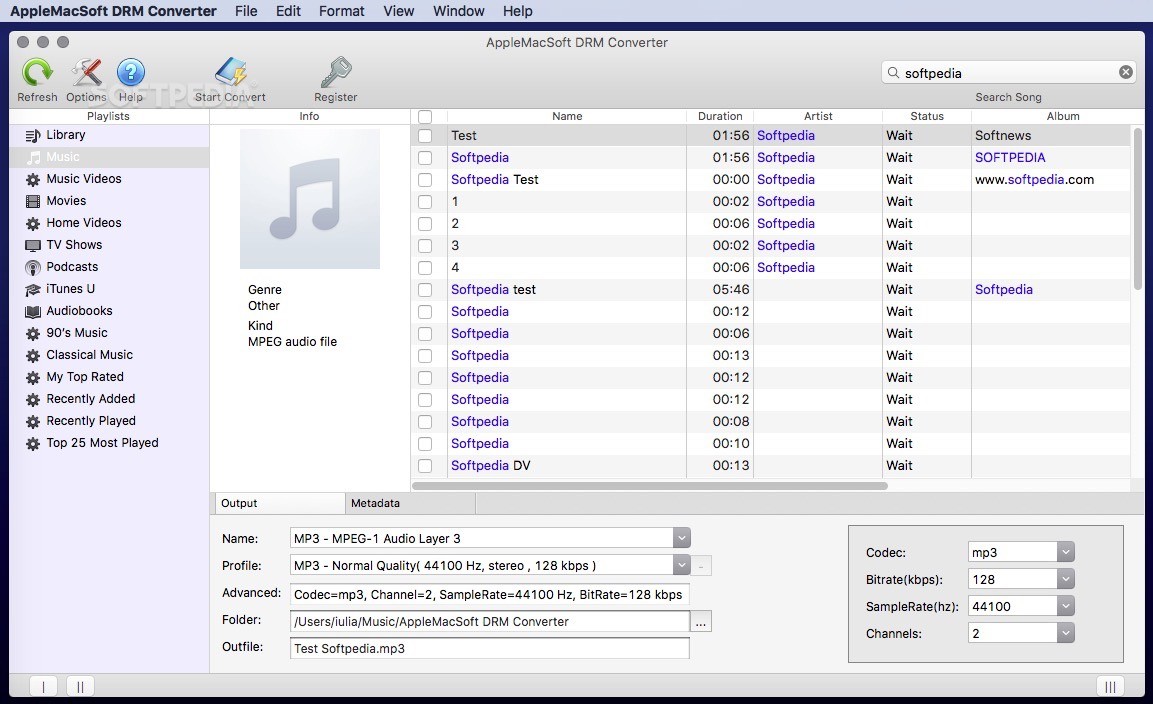Start Convert on the selected tracks
This screenshot has height=704, width=1153.
tap(231, 73)
